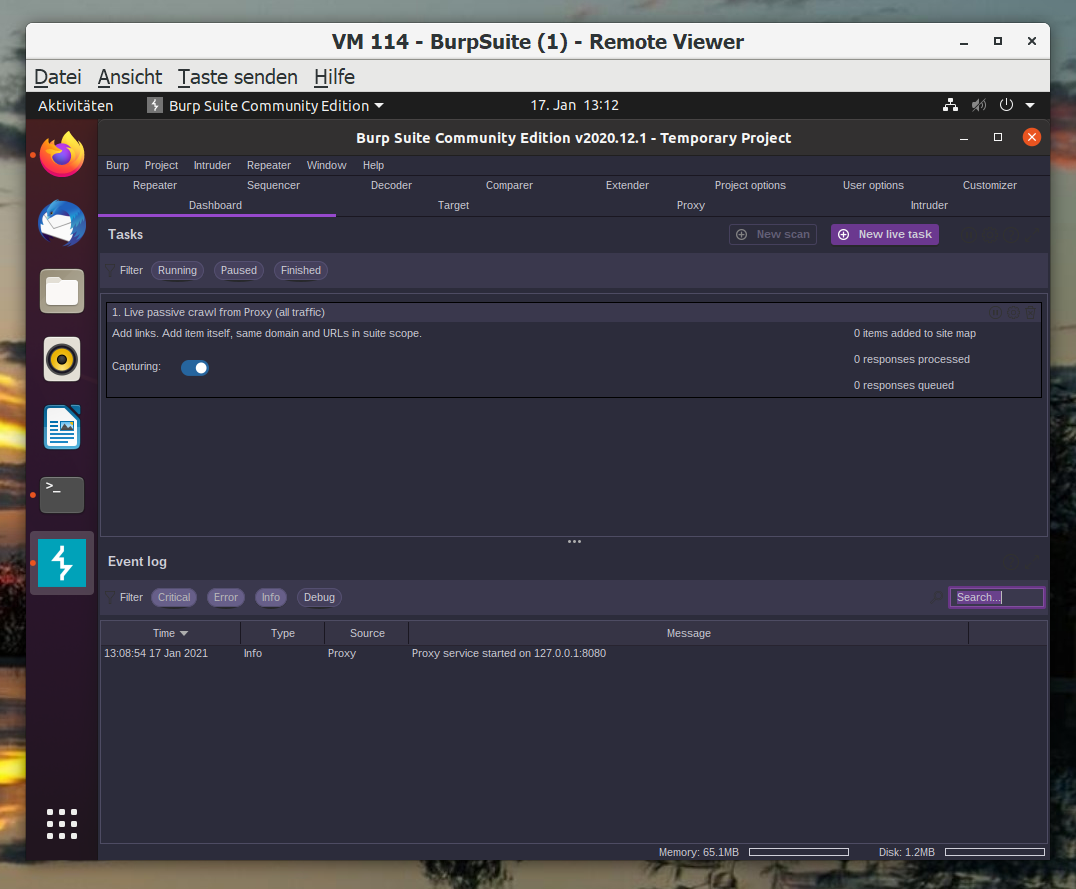Screen dimensions: 1076x889
Task: Open Aktivitäten in the top bar
Action: [75, 105]
